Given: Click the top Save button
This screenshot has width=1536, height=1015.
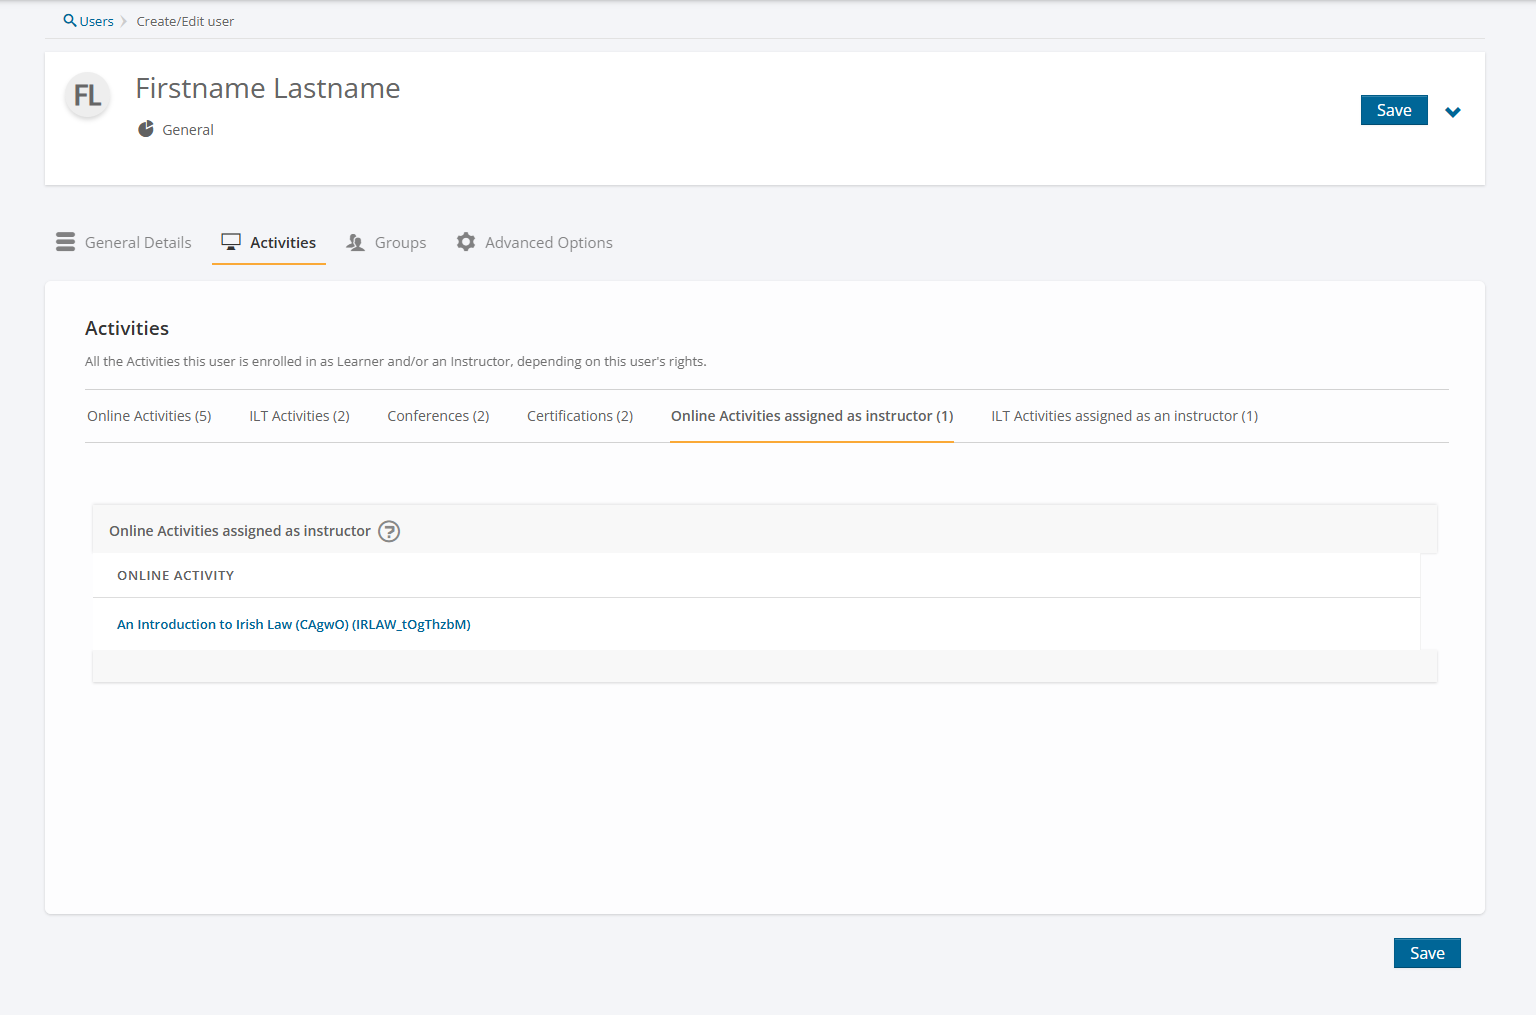Looking at the screenshot, I should 1394,110.
